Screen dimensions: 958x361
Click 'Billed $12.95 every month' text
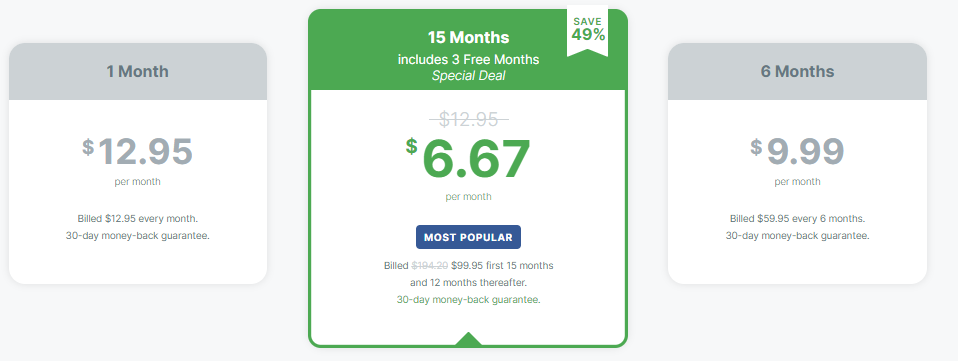(137, 218)
